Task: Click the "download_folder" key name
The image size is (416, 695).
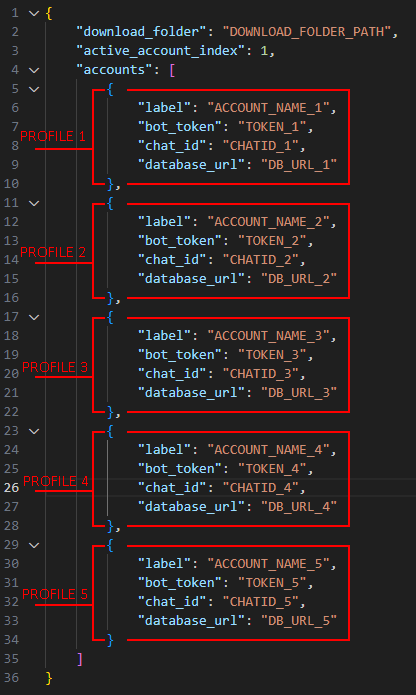Action: coord(138,32)
